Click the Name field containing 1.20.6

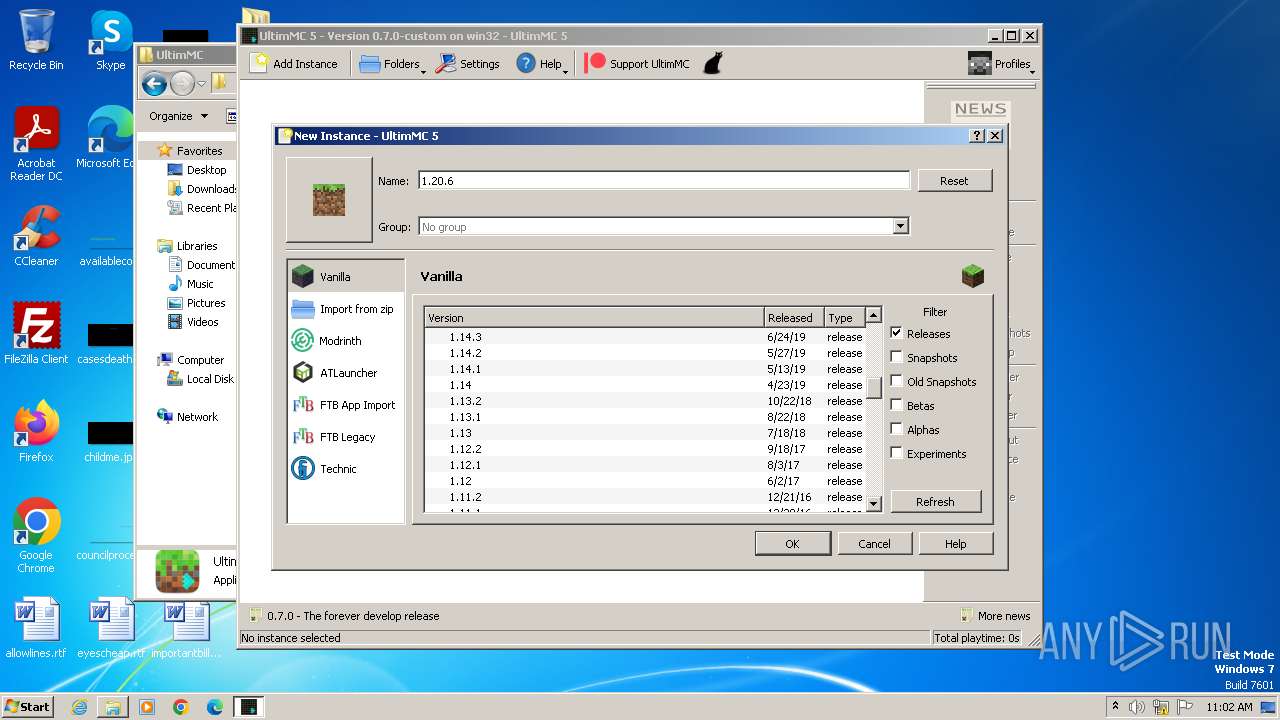(664, 181)
